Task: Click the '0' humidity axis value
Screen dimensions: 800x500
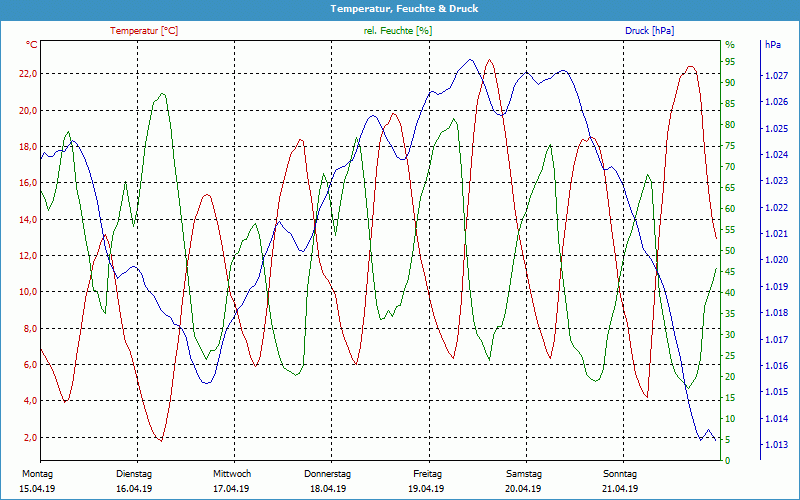Action: pos(728,461)
